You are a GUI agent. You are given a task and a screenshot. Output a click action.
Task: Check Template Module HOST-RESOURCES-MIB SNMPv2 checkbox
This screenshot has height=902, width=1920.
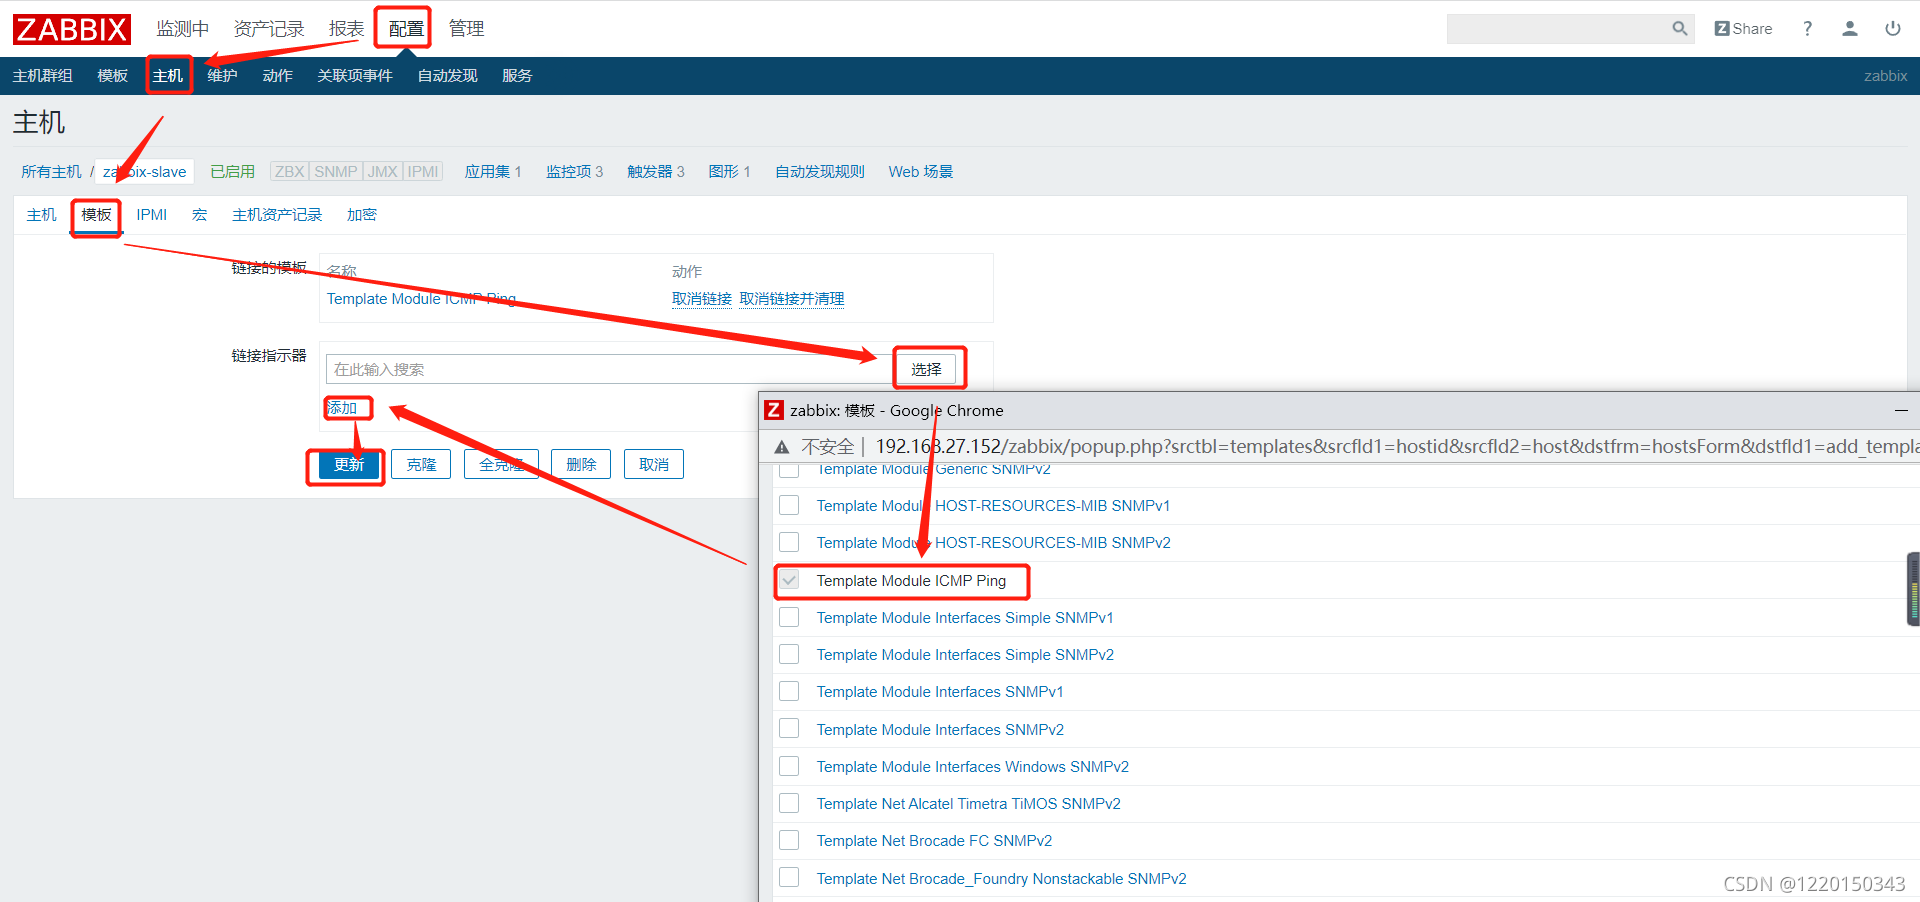pos(789,542)
